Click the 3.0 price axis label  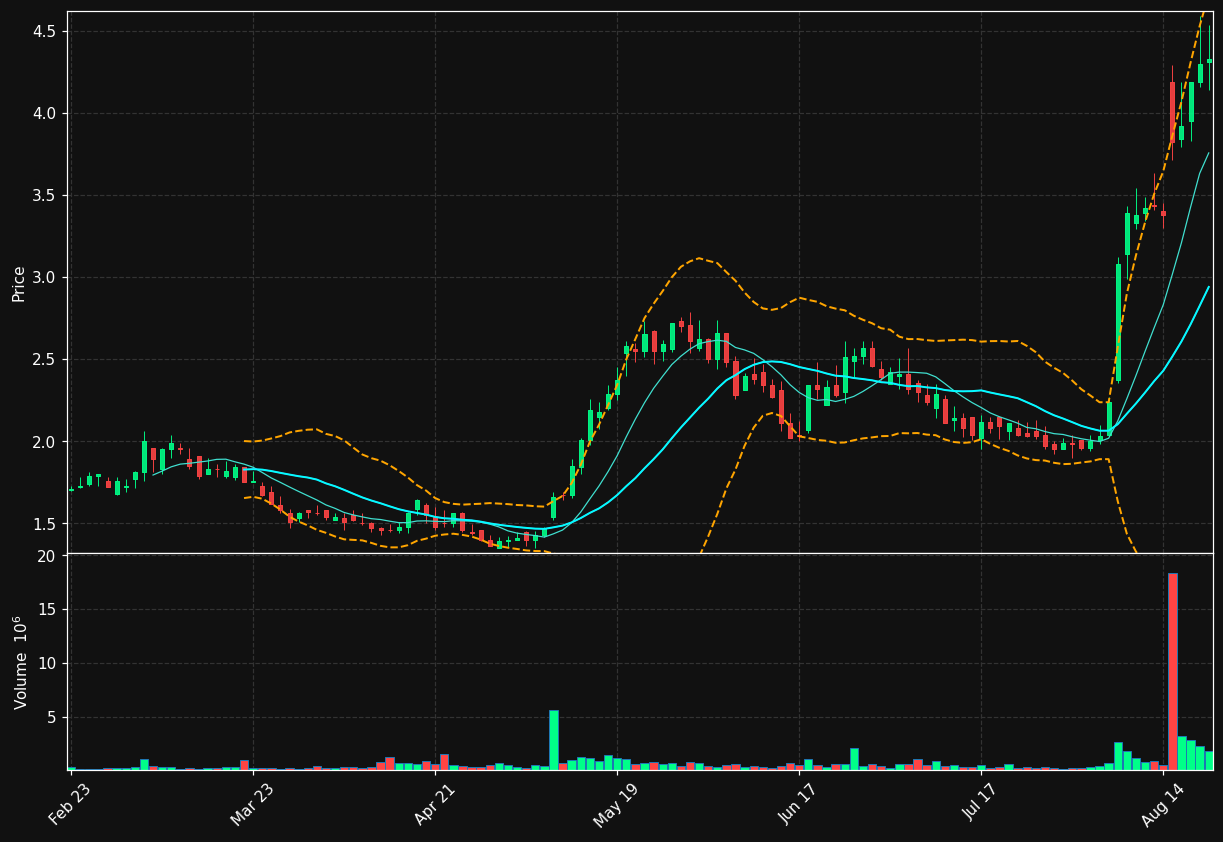pos(45,277)
